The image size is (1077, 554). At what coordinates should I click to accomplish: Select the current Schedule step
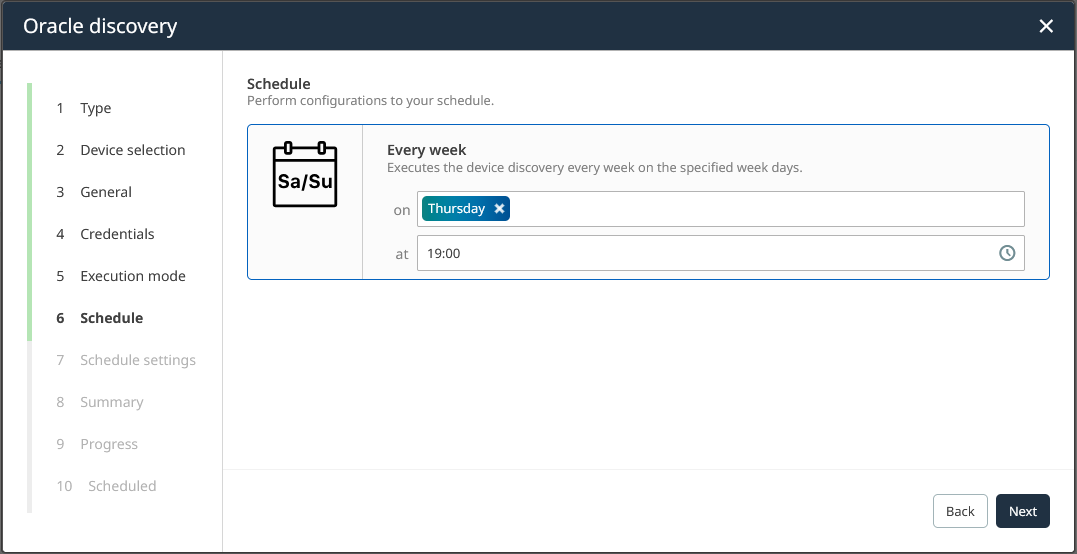(x=111, y=318)
